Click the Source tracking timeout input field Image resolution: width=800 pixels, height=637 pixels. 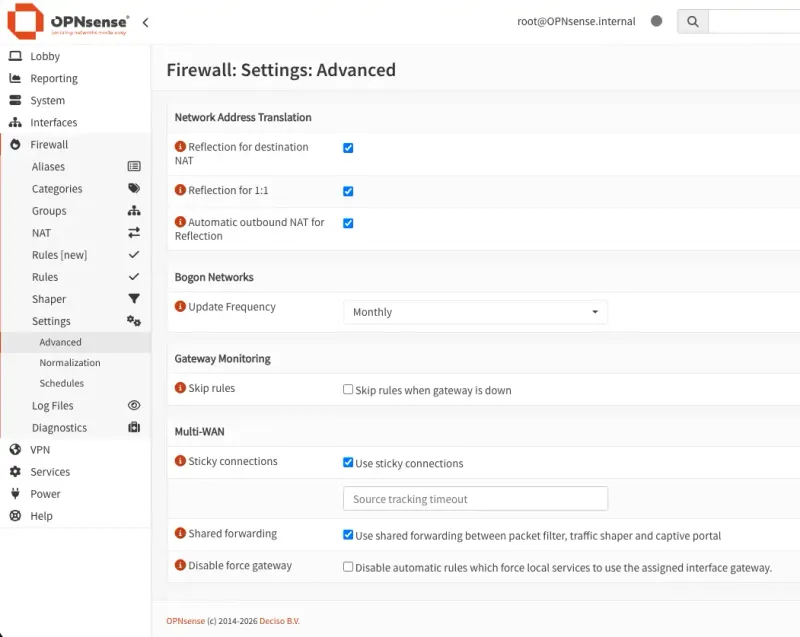tap(475, 498)
